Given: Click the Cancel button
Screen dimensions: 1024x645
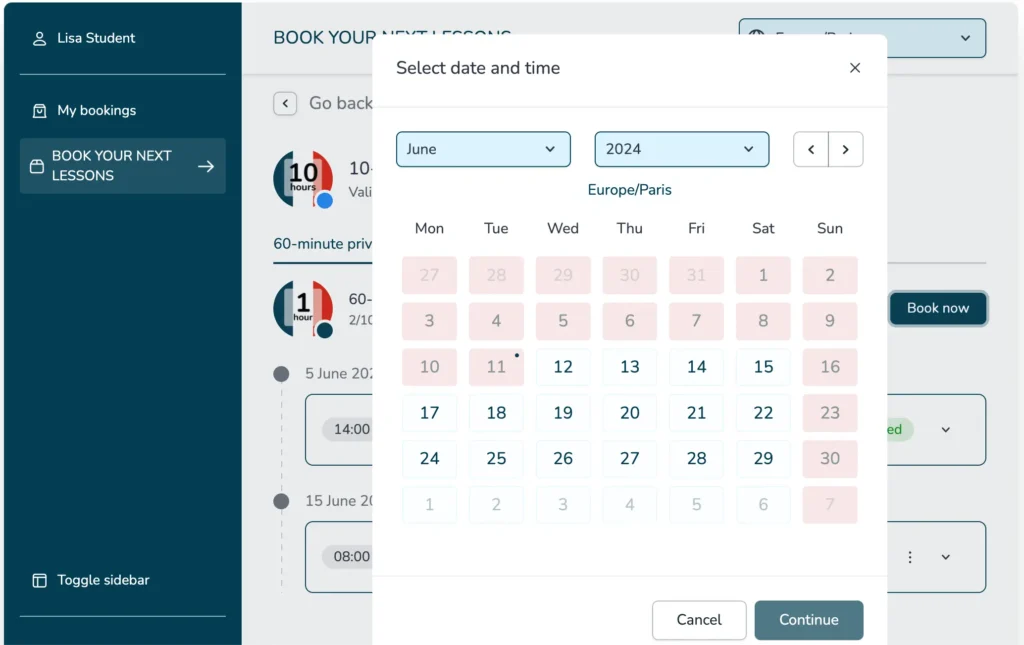Looking at the screenshot, I should (699, 620).
